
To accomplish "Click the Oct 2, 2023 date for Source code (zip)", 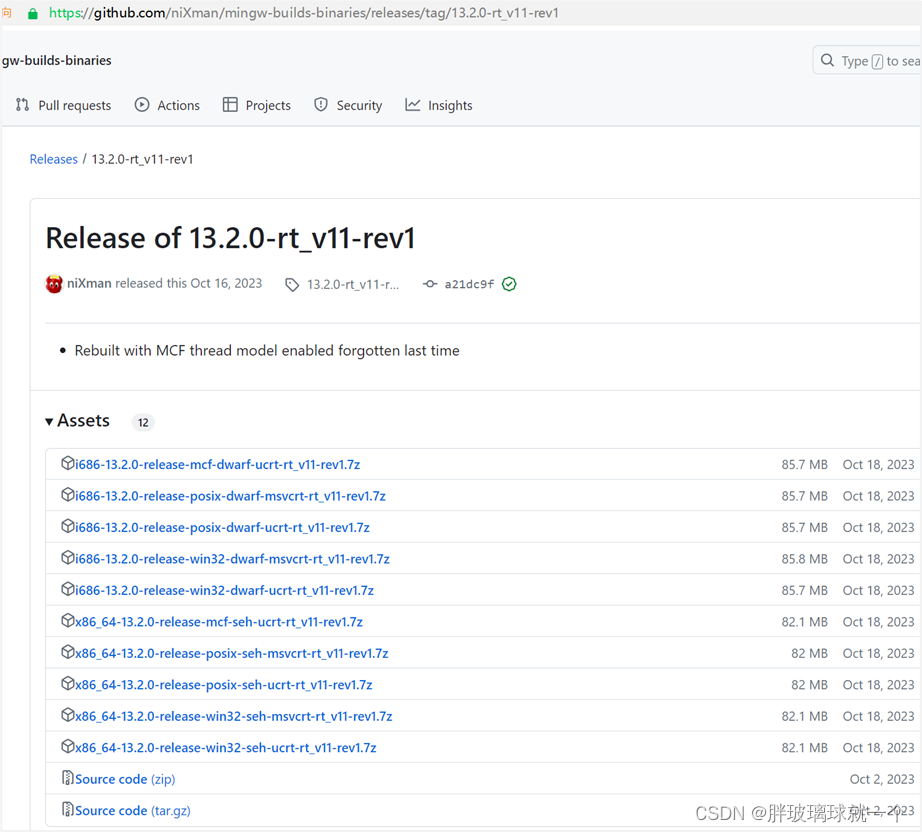I will click(x=882, y=779).
